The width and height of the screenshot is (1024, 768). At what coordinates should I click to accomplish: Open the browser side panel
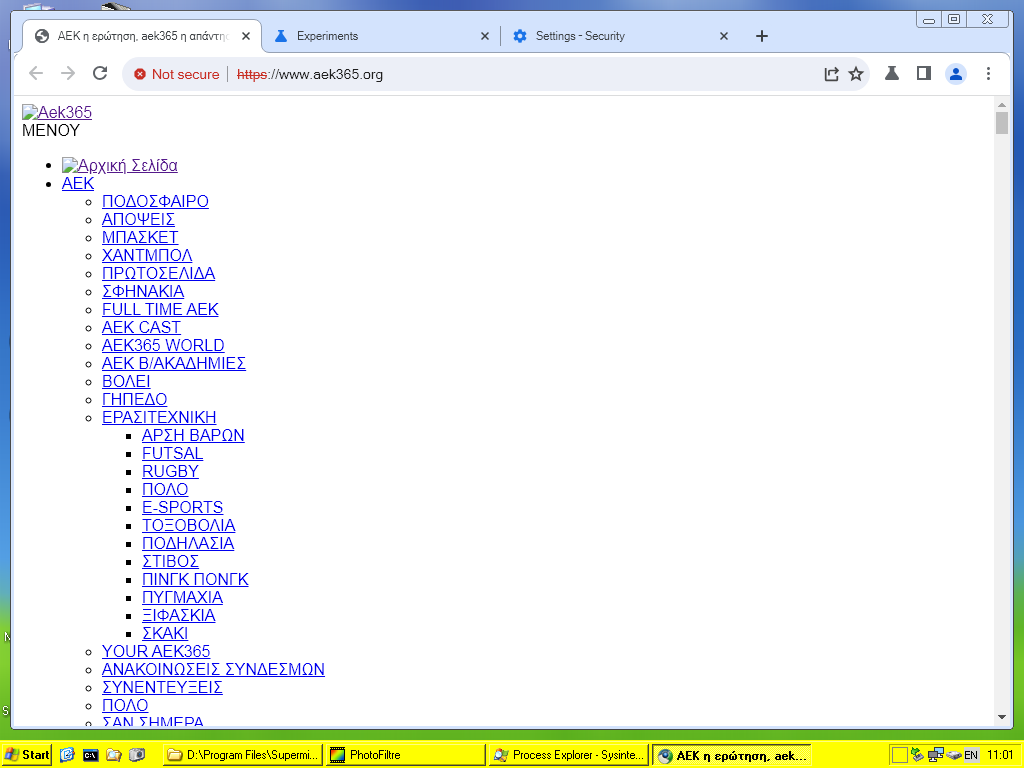923,73
